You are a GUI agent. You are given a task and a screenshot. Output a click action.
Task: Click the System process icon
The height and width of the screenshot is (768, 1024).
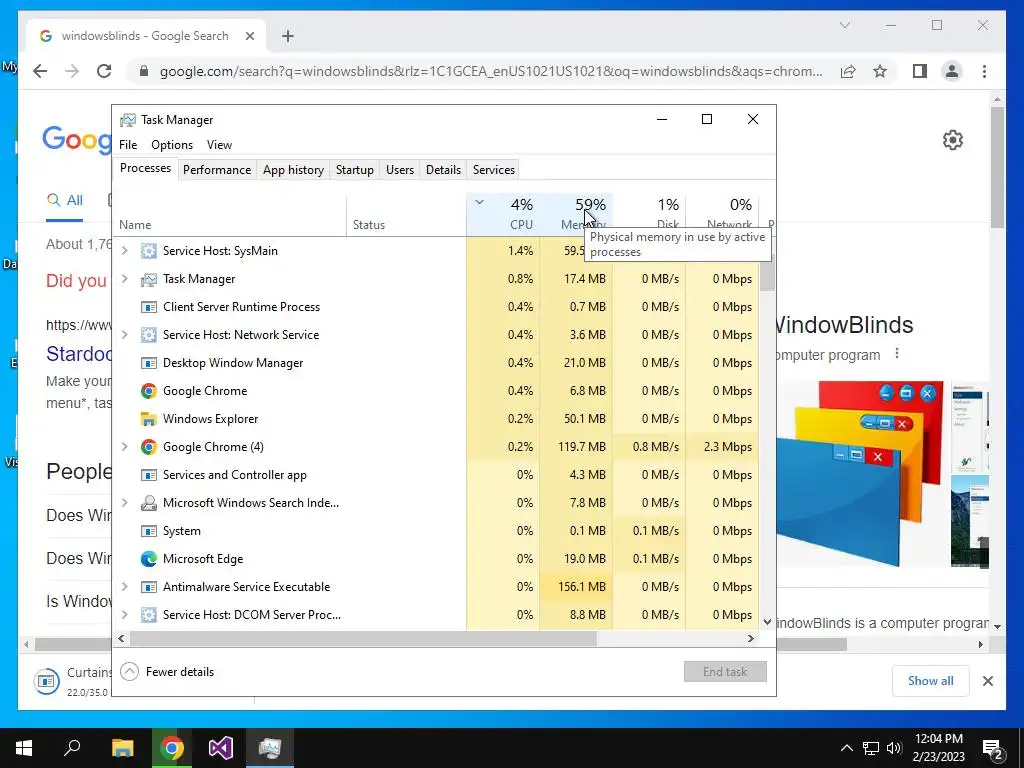[149, 531]
